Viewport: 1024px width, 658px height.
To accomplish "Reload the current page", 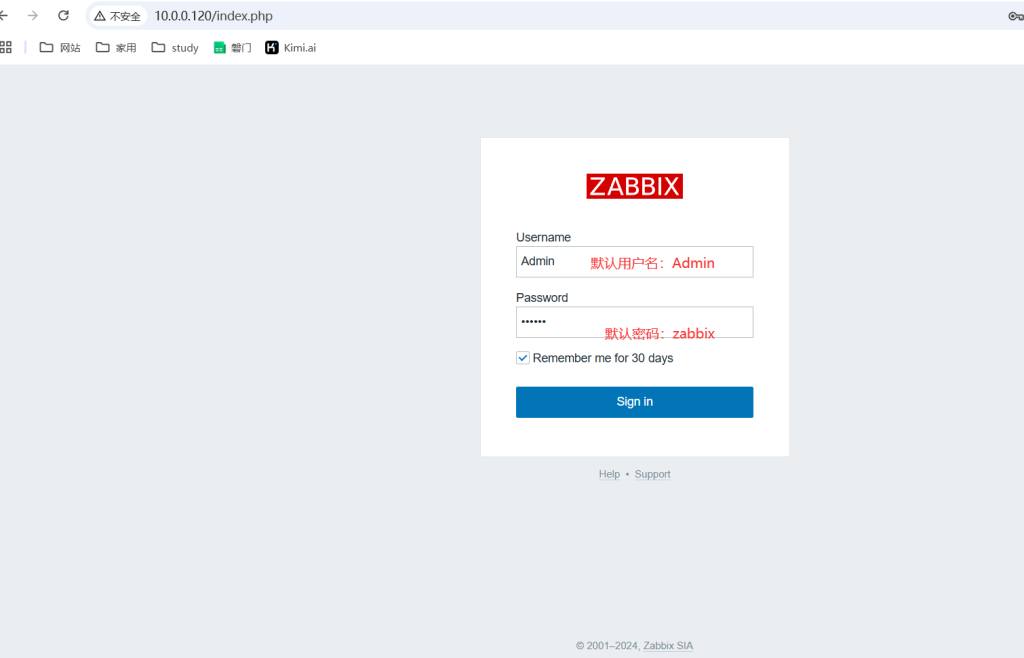I will 63,16.
